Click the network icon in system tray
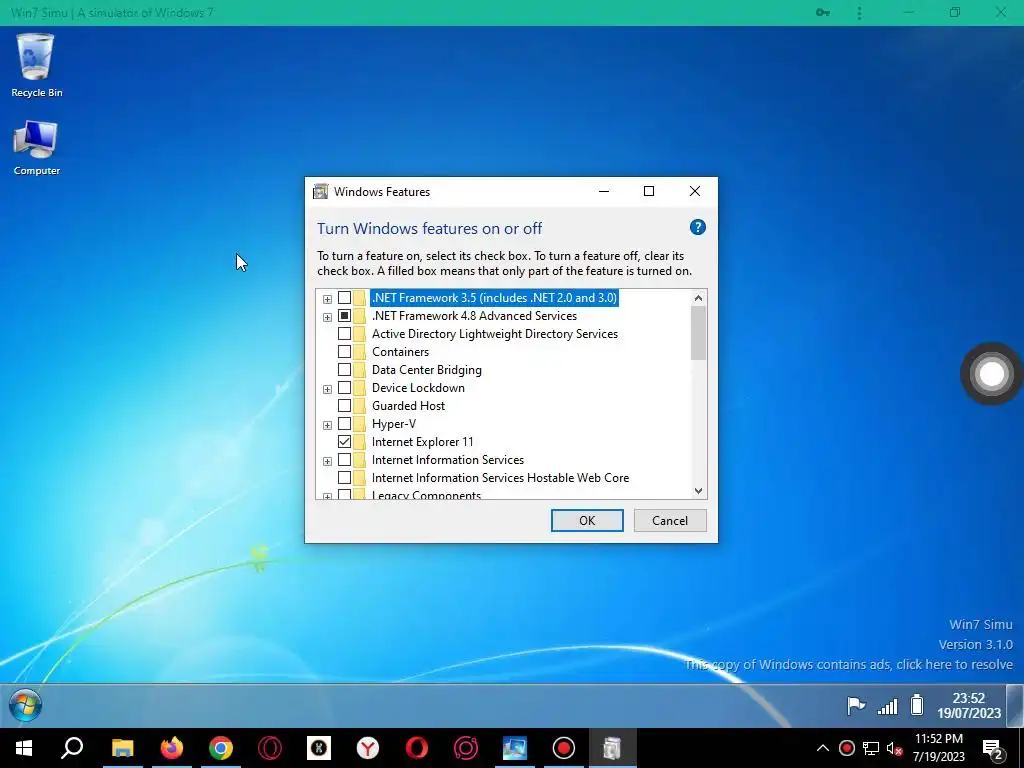 point(871,748)
